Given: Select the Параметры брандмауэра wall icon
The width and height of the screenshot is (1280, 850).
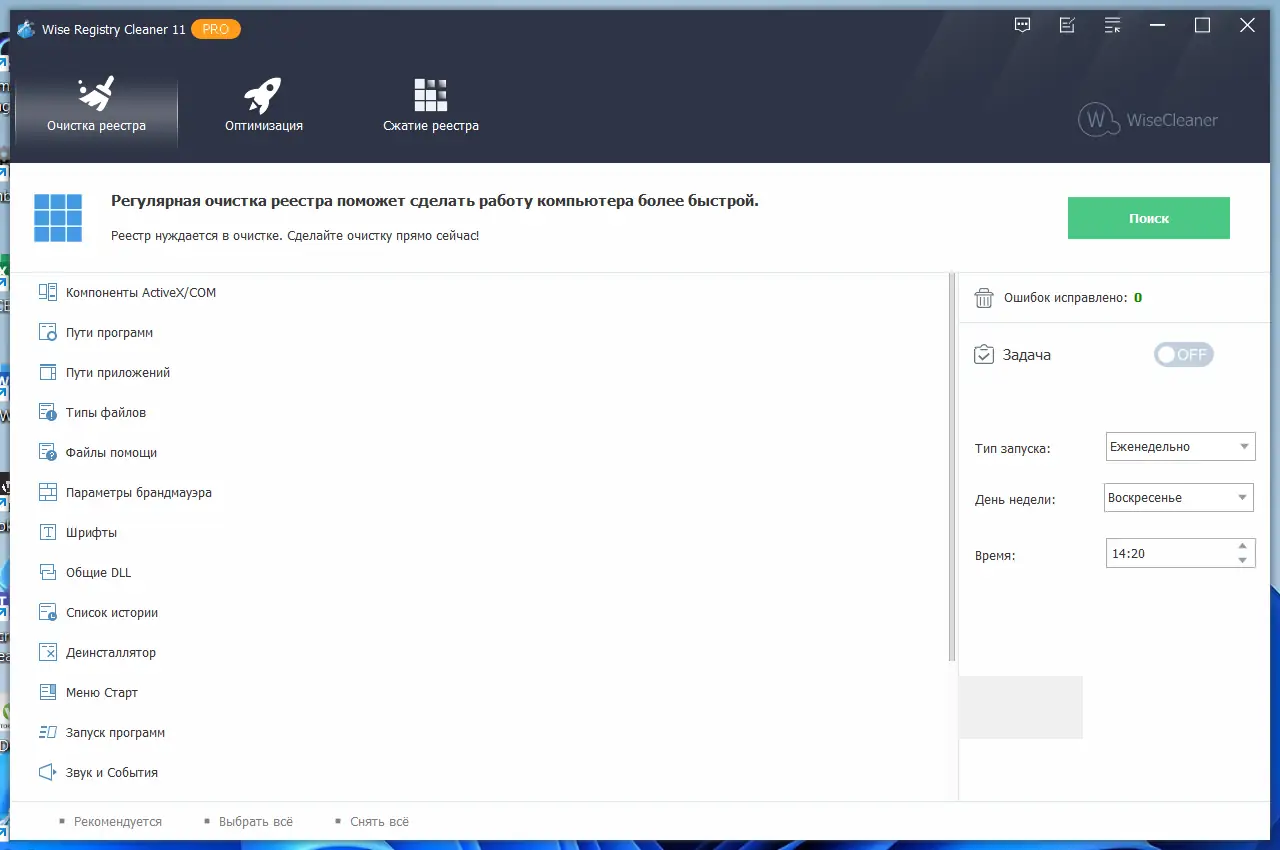Looking at the screenshot, I should pyautogui.click(x=48, y=492).
